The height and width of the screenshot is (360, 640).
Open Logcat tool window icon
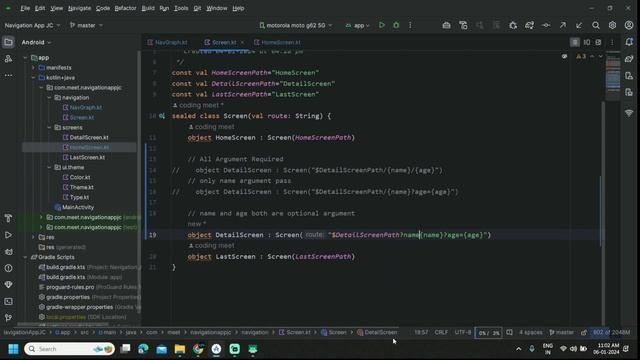point(8,252)
